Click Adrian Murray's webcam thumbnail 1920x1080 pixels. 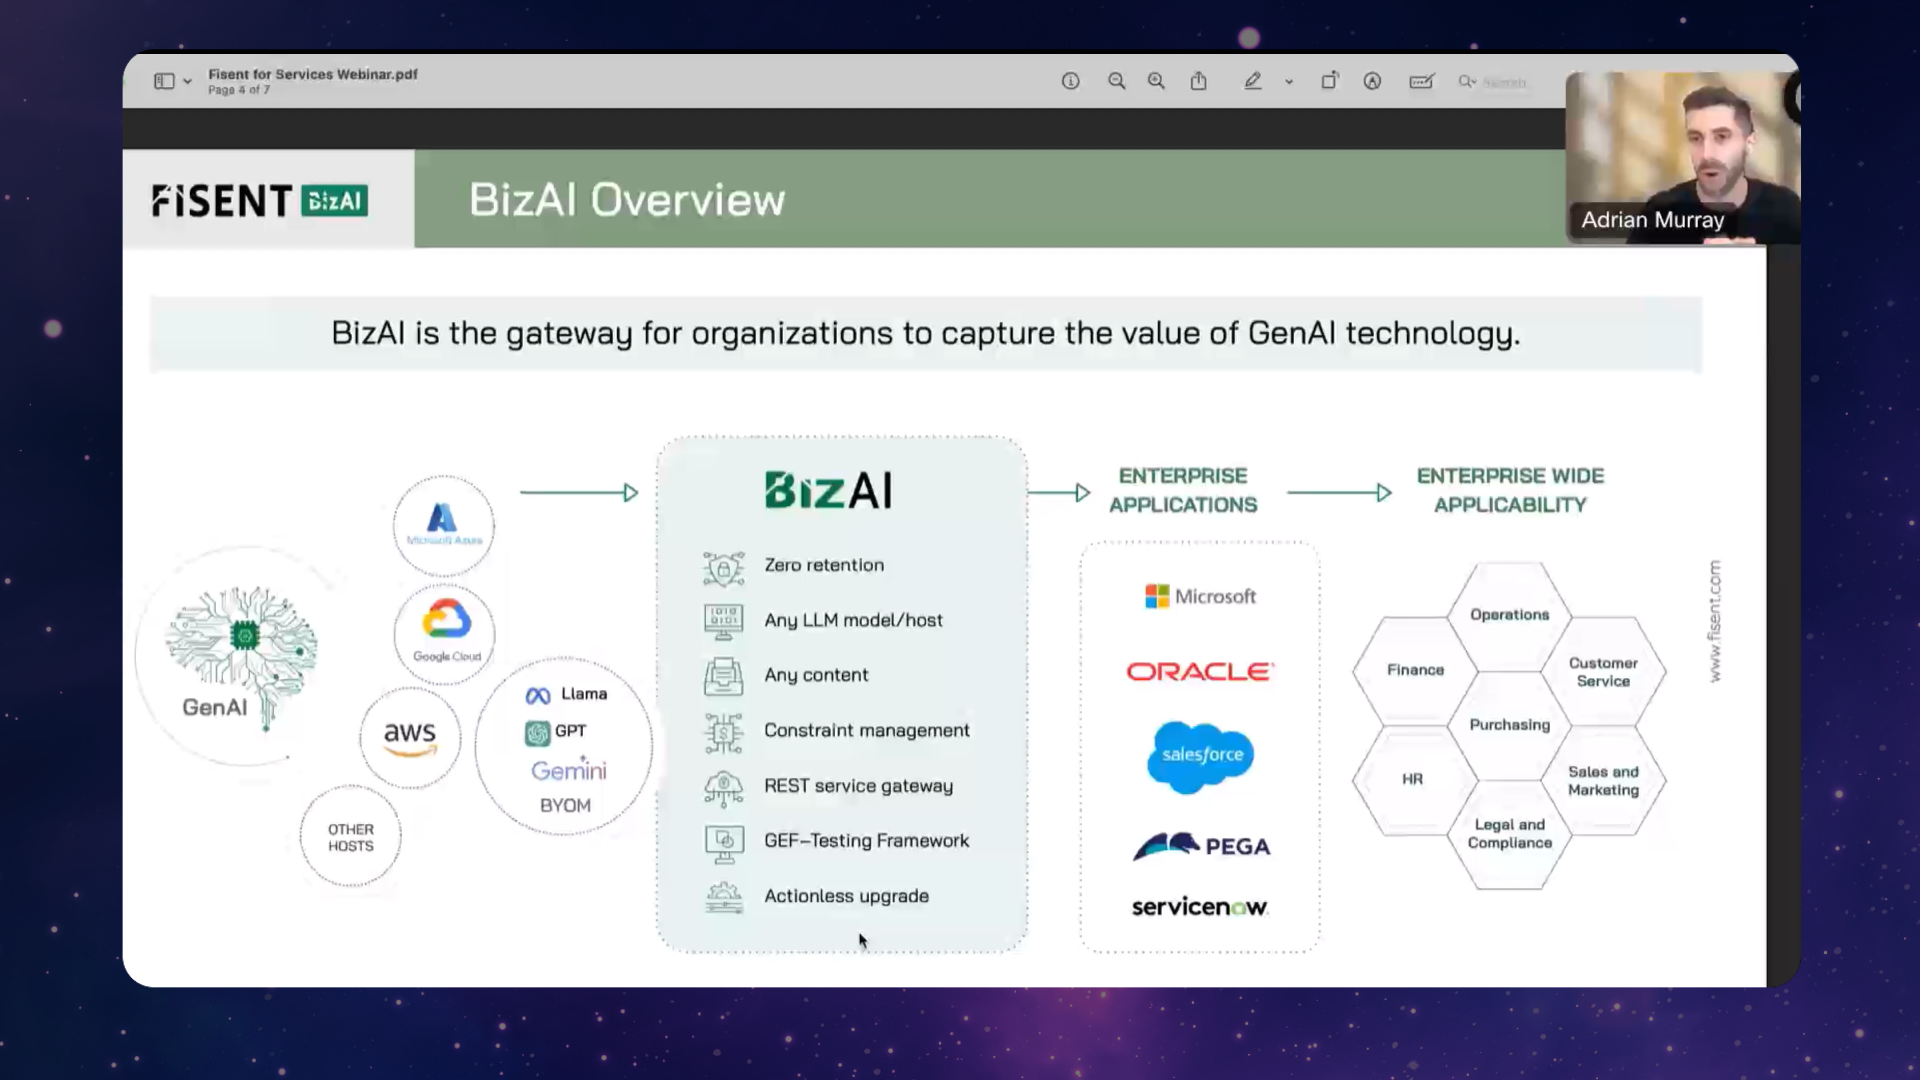1680,155
